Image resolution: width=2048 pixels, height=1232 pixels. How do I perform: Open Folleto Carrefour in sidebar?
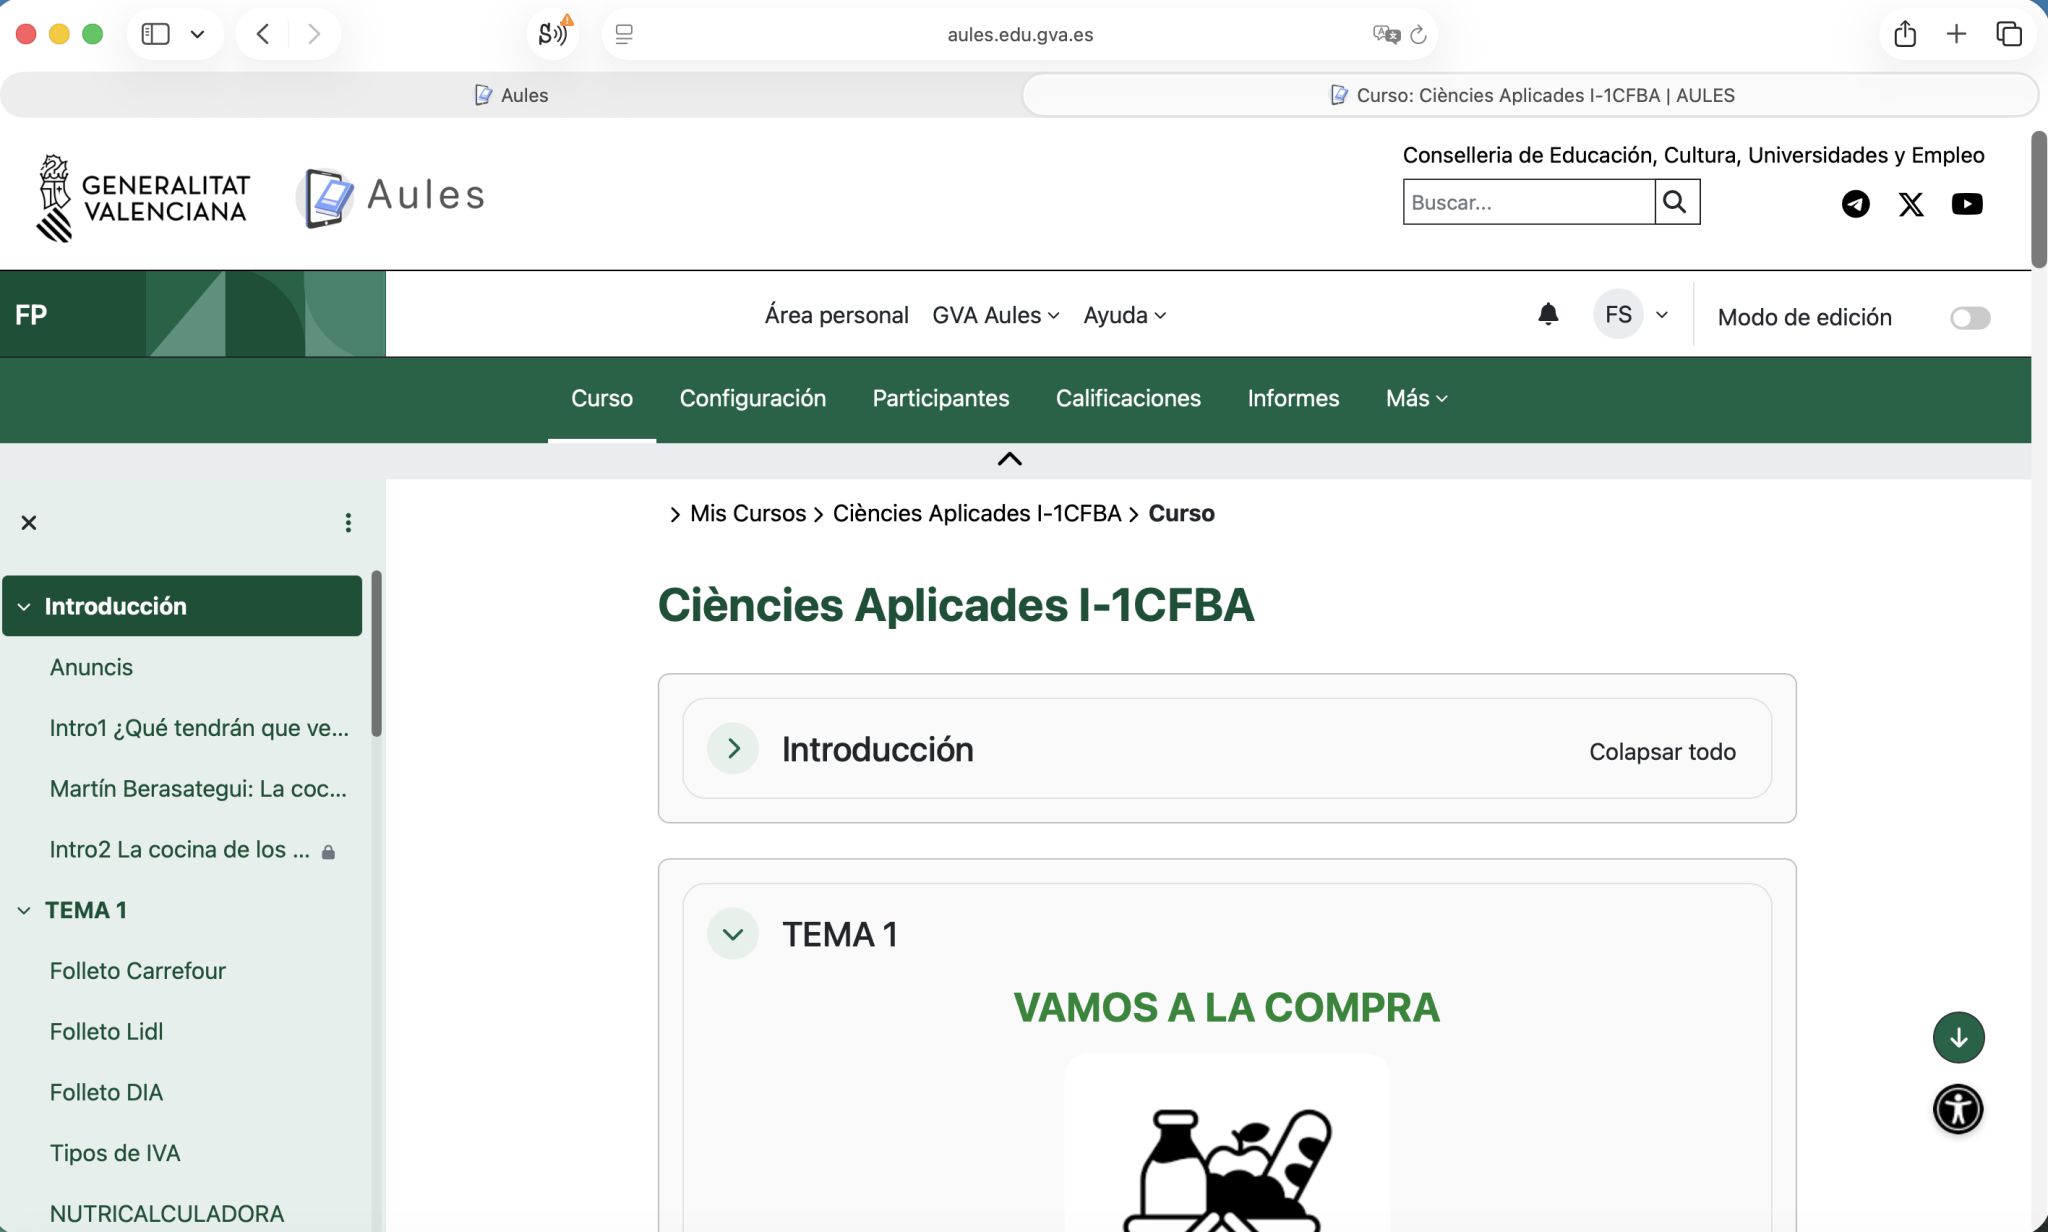pos(138,971)
